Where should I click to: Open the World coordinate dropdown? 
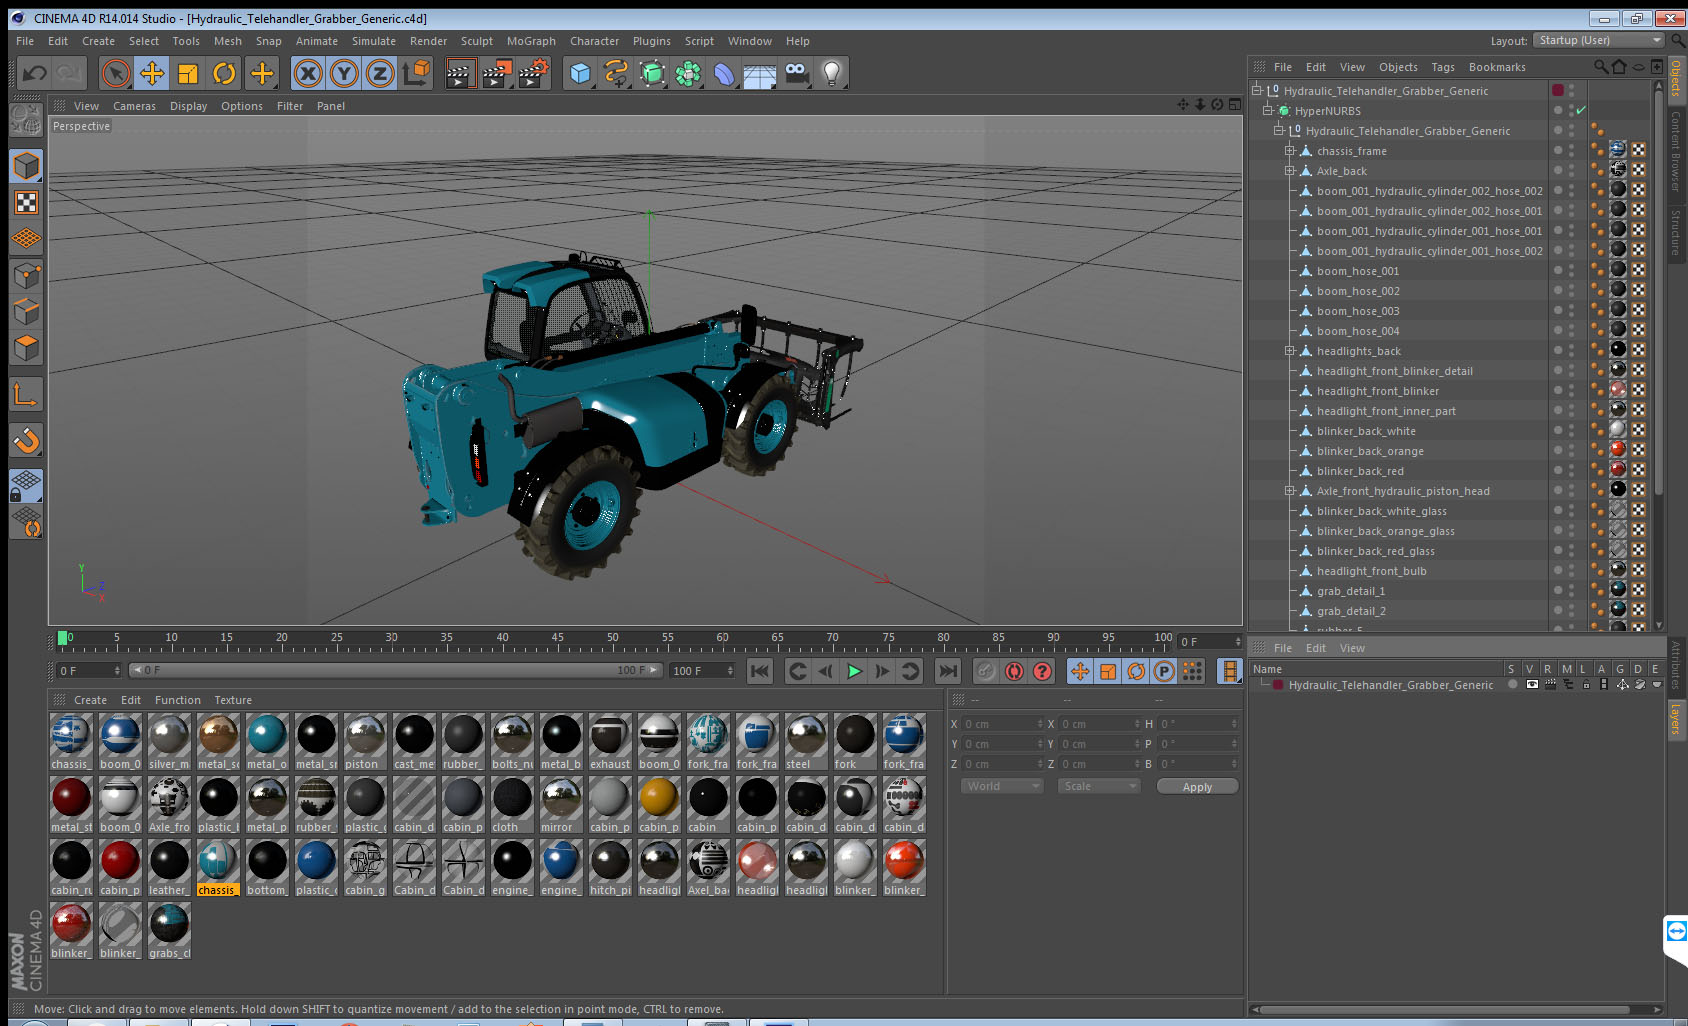(x=1002, y=786)
